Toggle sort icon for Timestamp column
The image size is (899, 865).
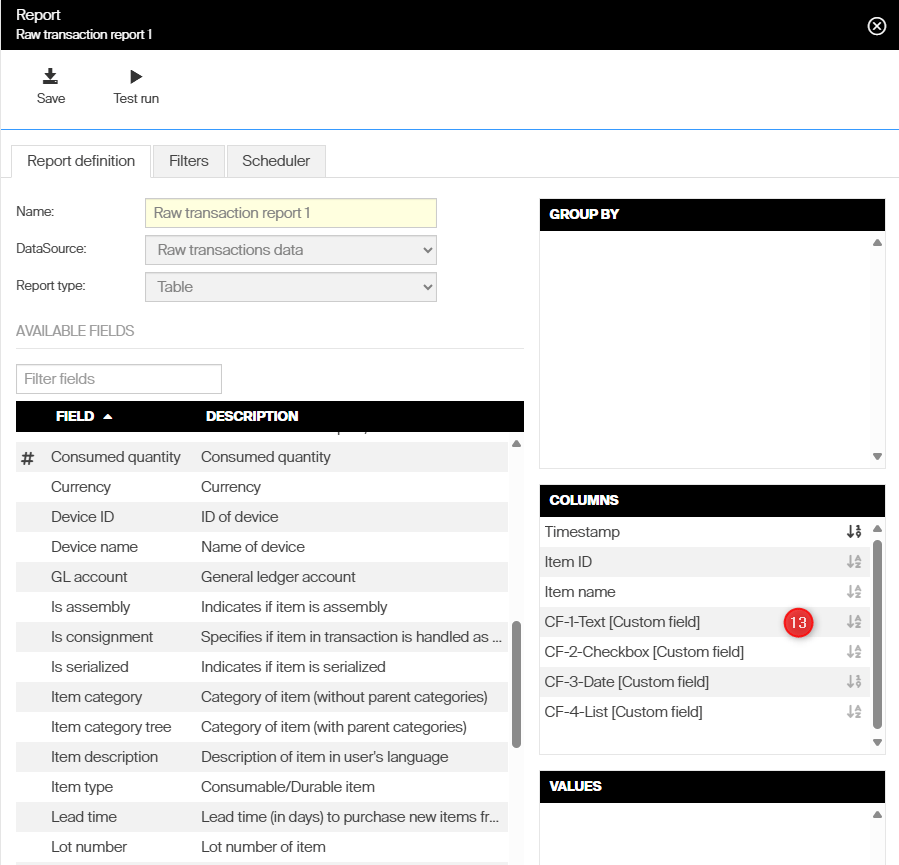pyautogui.click(x=853, y=532)
